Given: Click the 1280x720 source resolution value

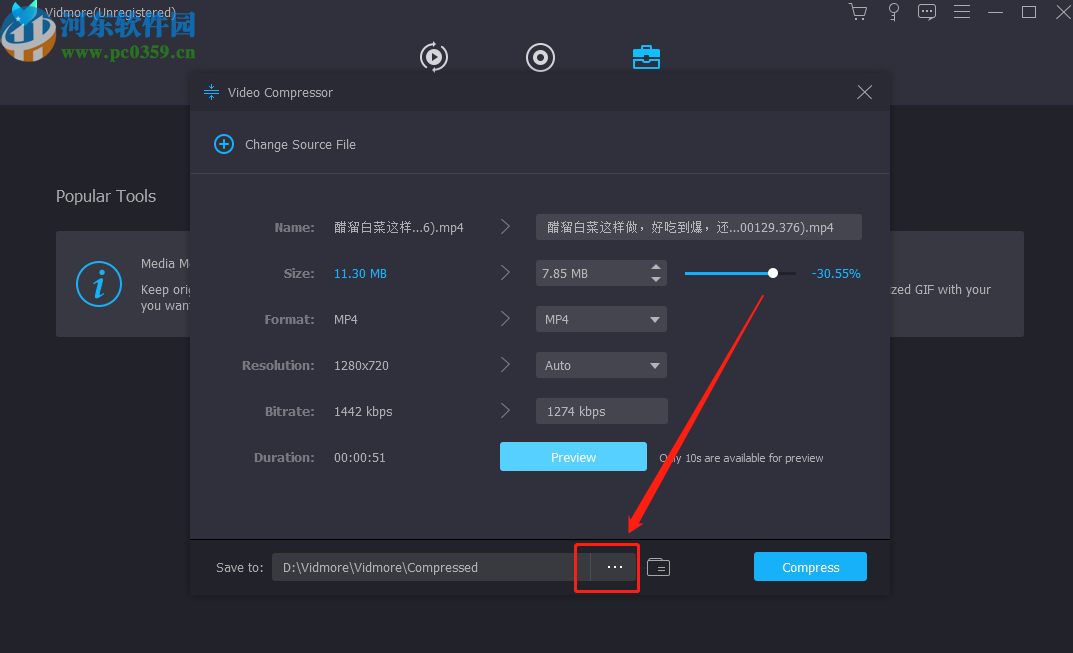Looking at the screenshot, I should (x=361, y=366).
